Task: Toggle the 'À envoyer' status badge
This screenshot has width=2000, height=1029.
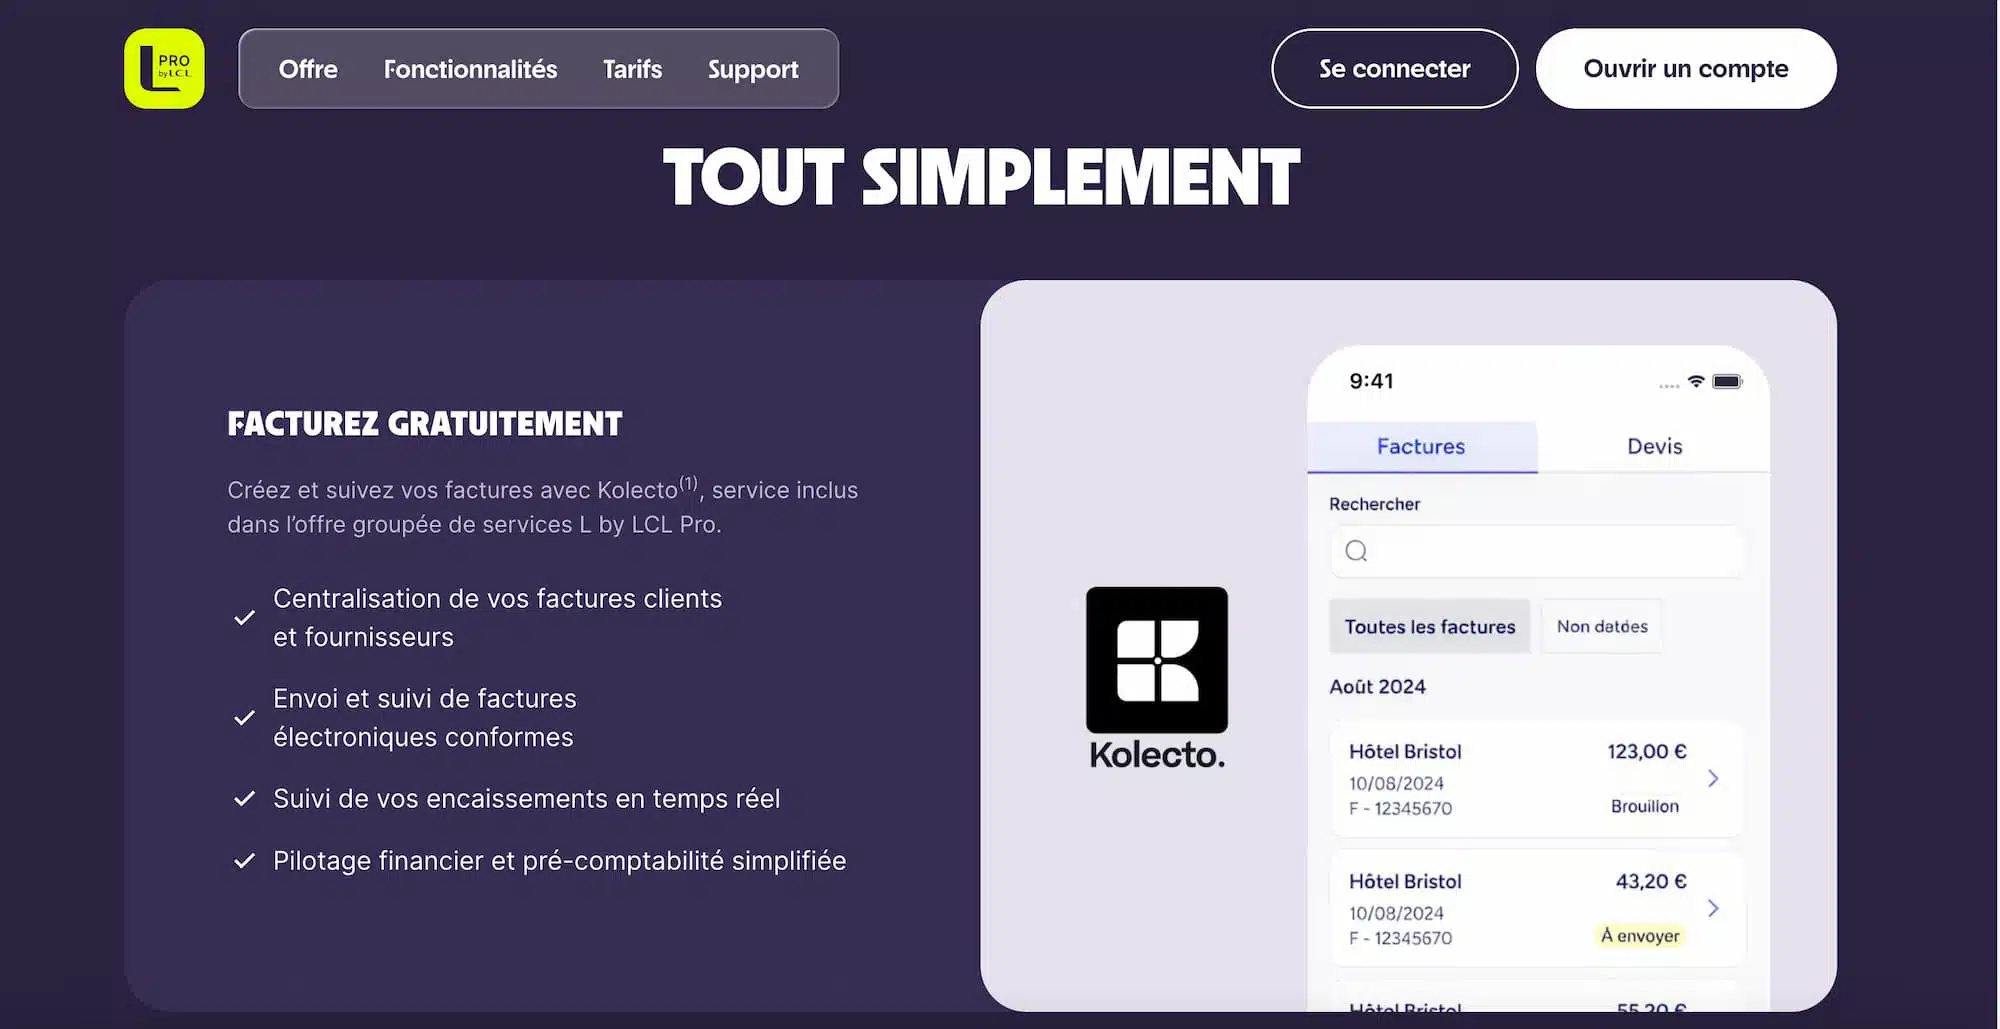Action: [1641, 936]
